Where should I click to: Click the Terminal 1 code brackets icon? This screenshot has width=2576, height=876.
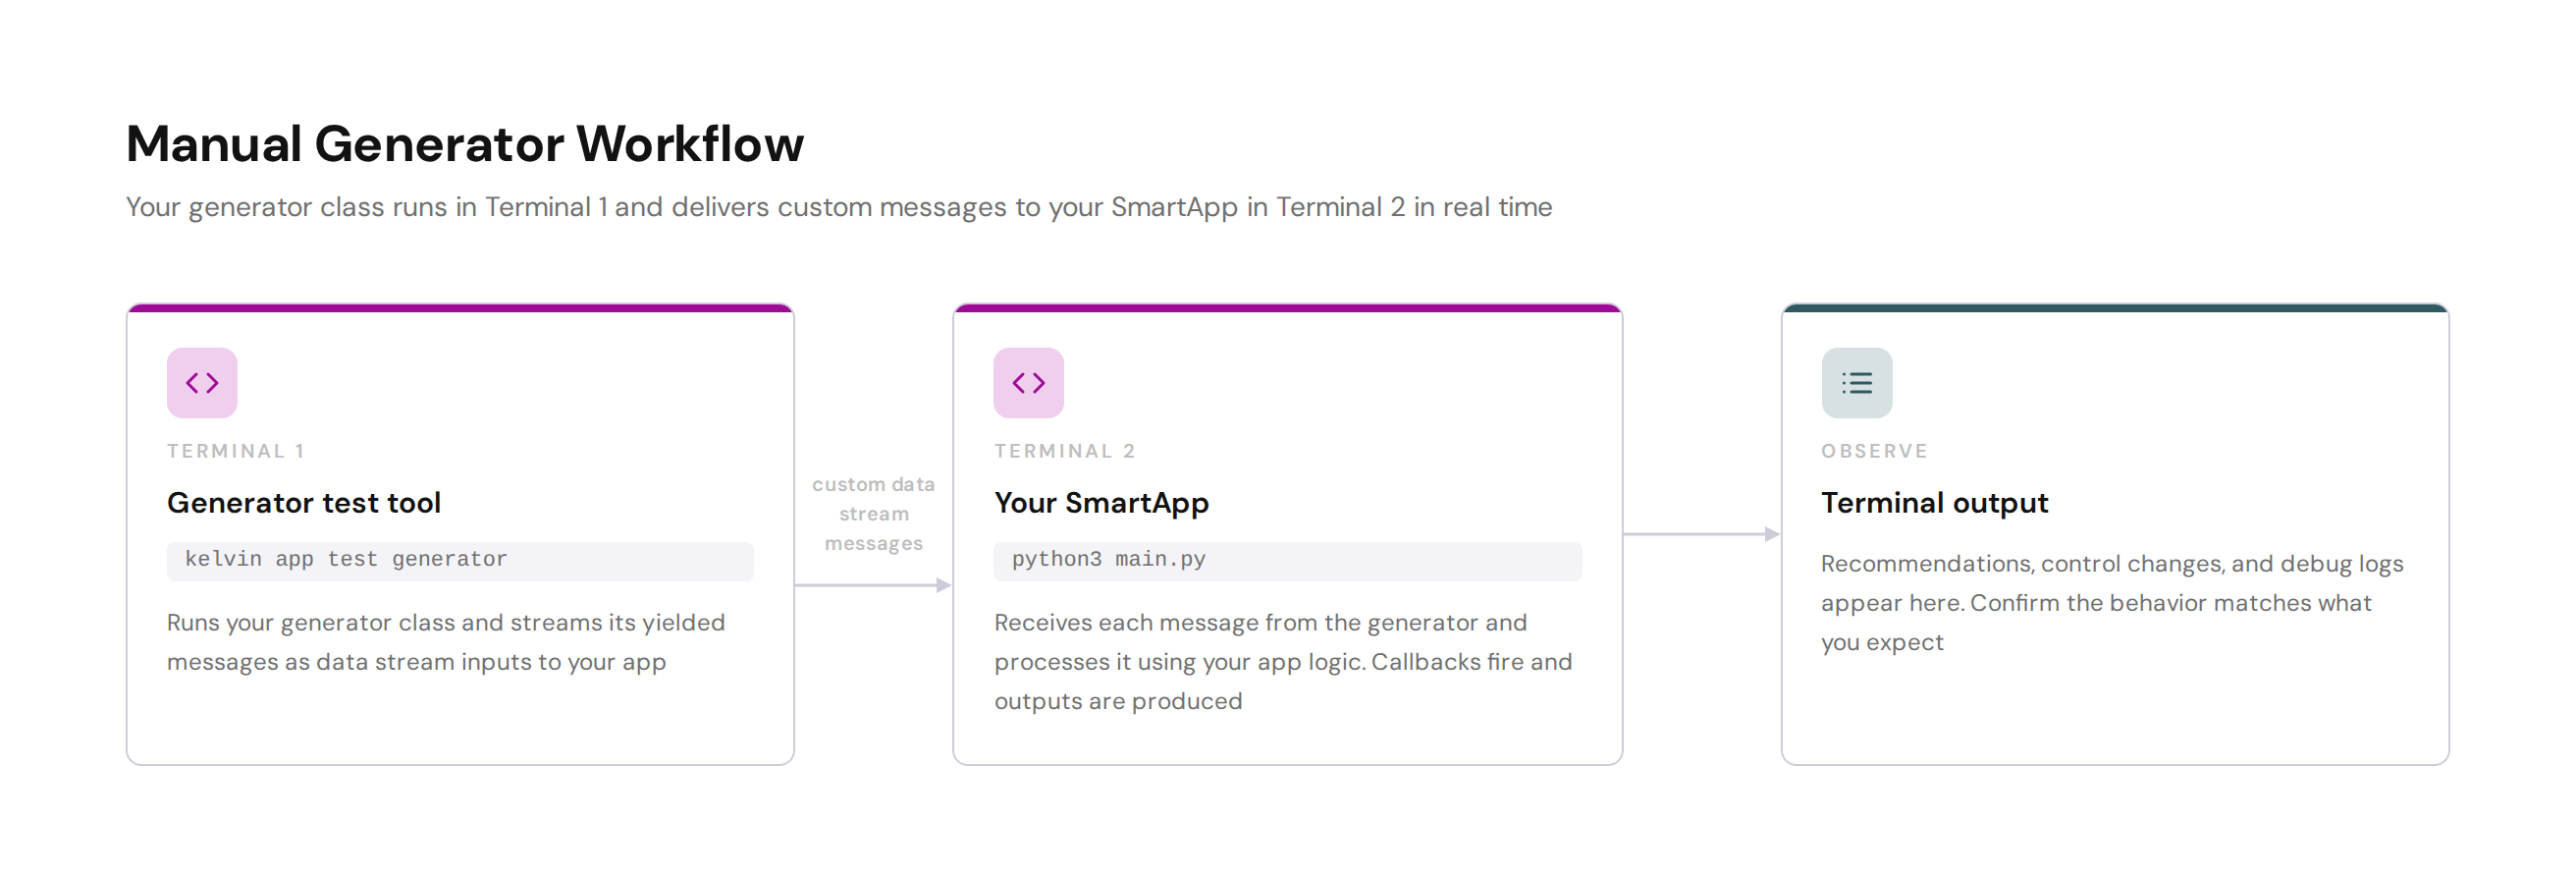(x=202, y=383)
